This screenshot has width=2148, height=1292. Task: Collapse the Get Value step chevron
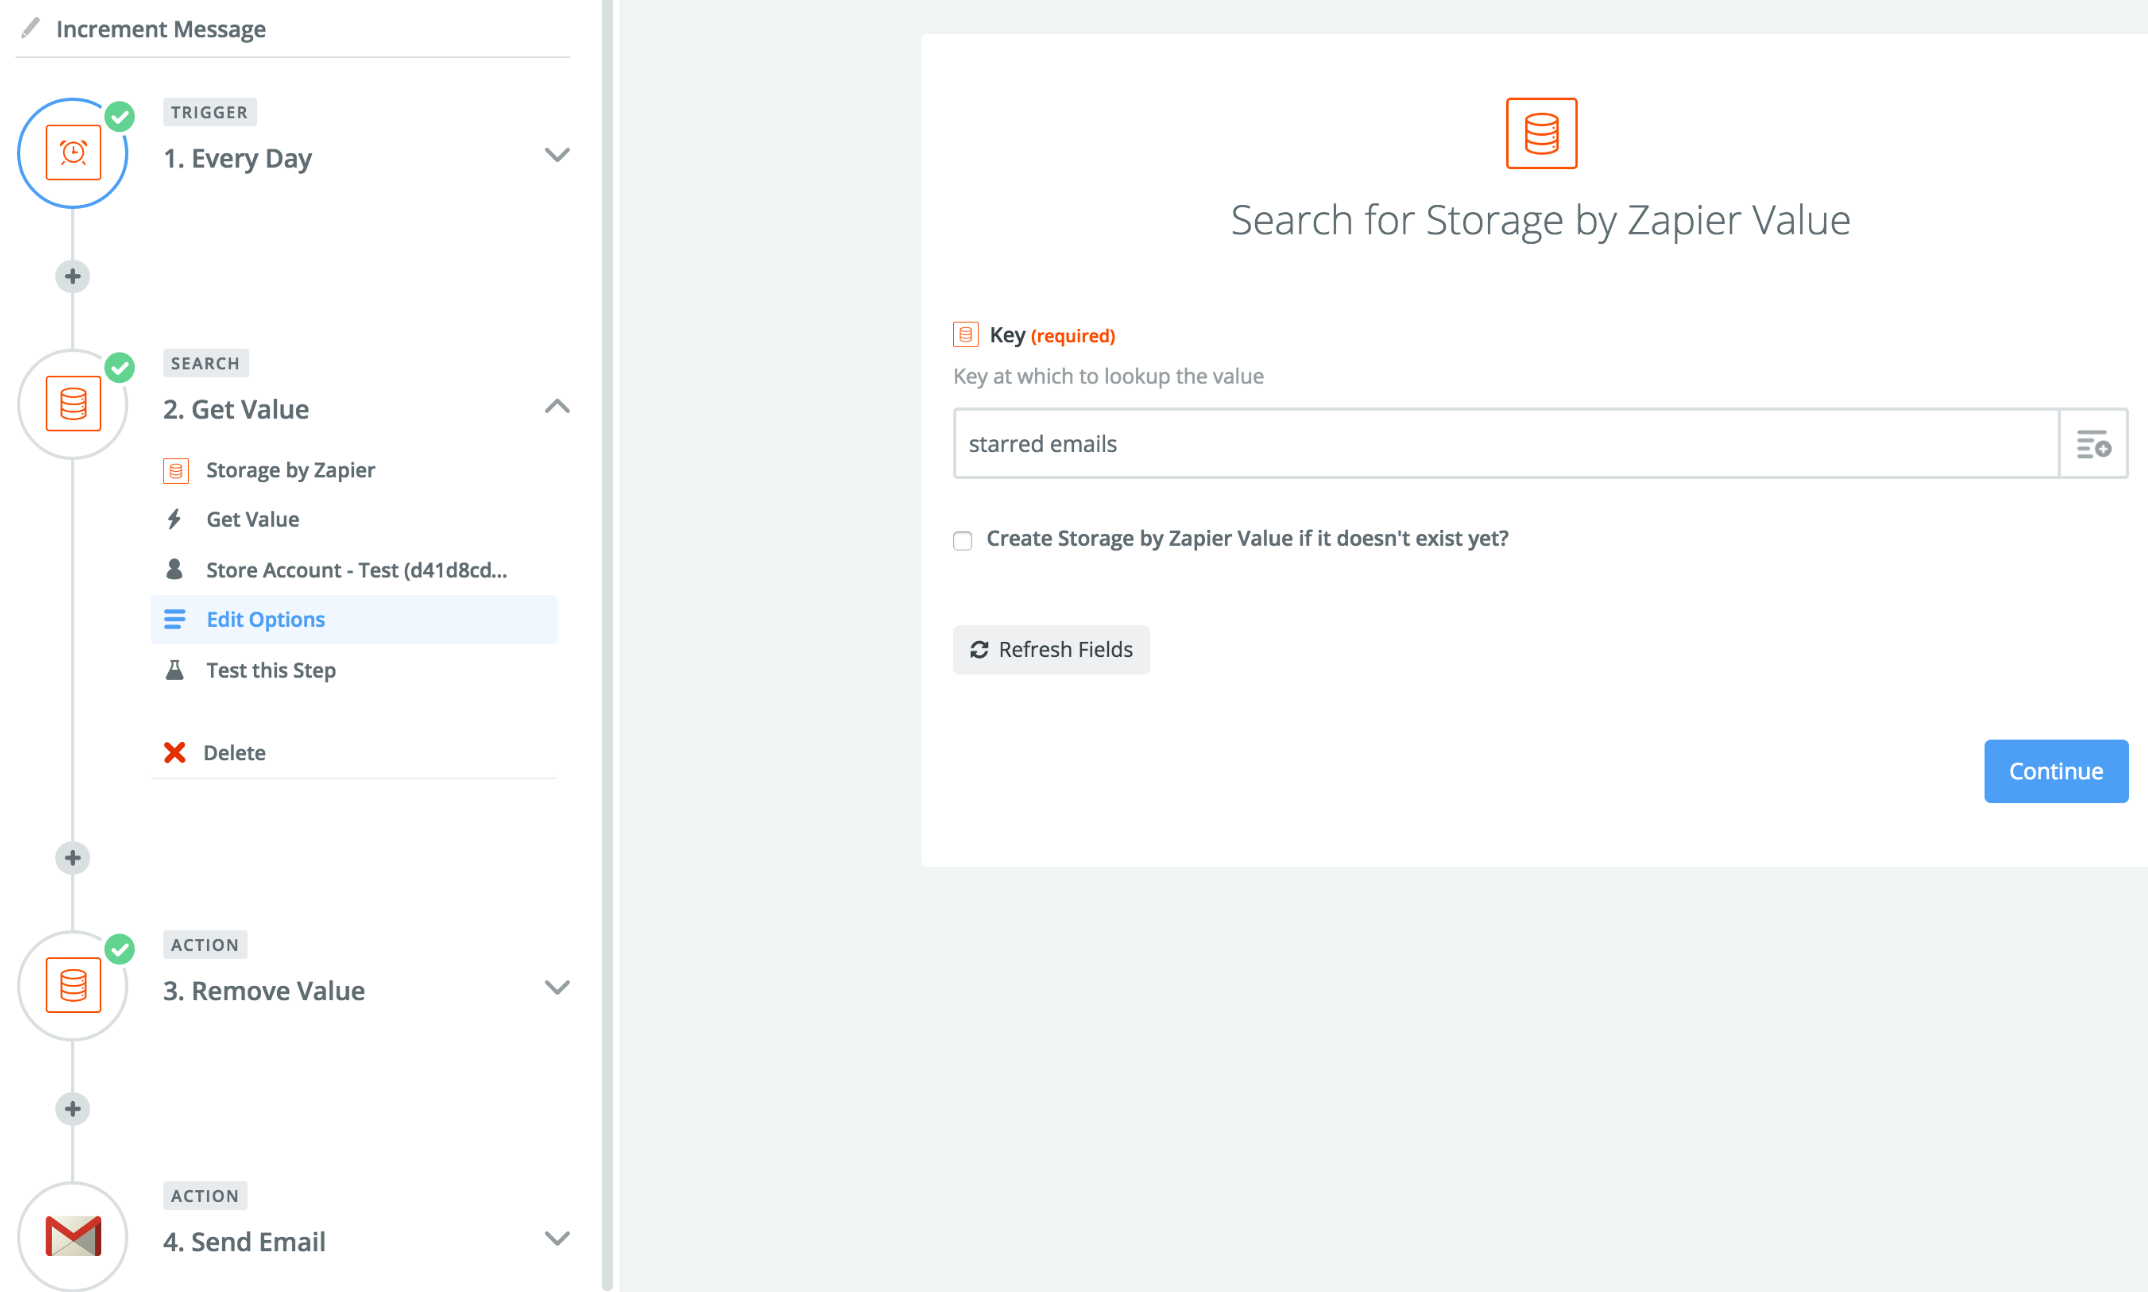(x=557, y=406)
